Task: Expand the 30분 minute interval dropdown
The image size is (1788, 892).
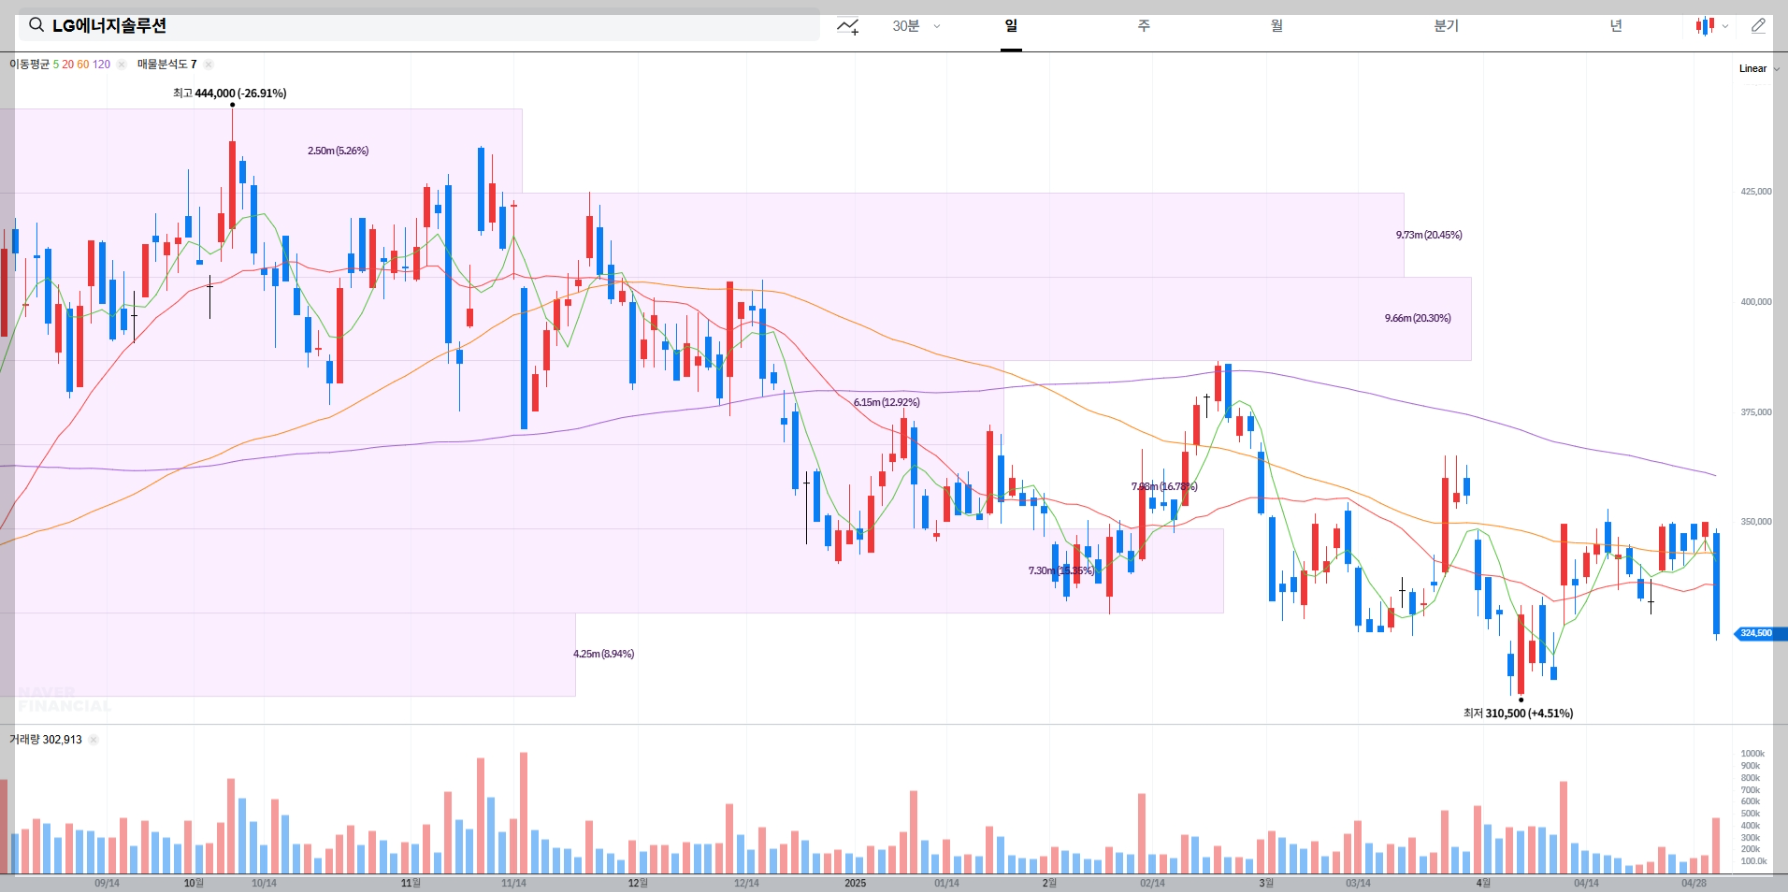Action: tap(916, 26)
